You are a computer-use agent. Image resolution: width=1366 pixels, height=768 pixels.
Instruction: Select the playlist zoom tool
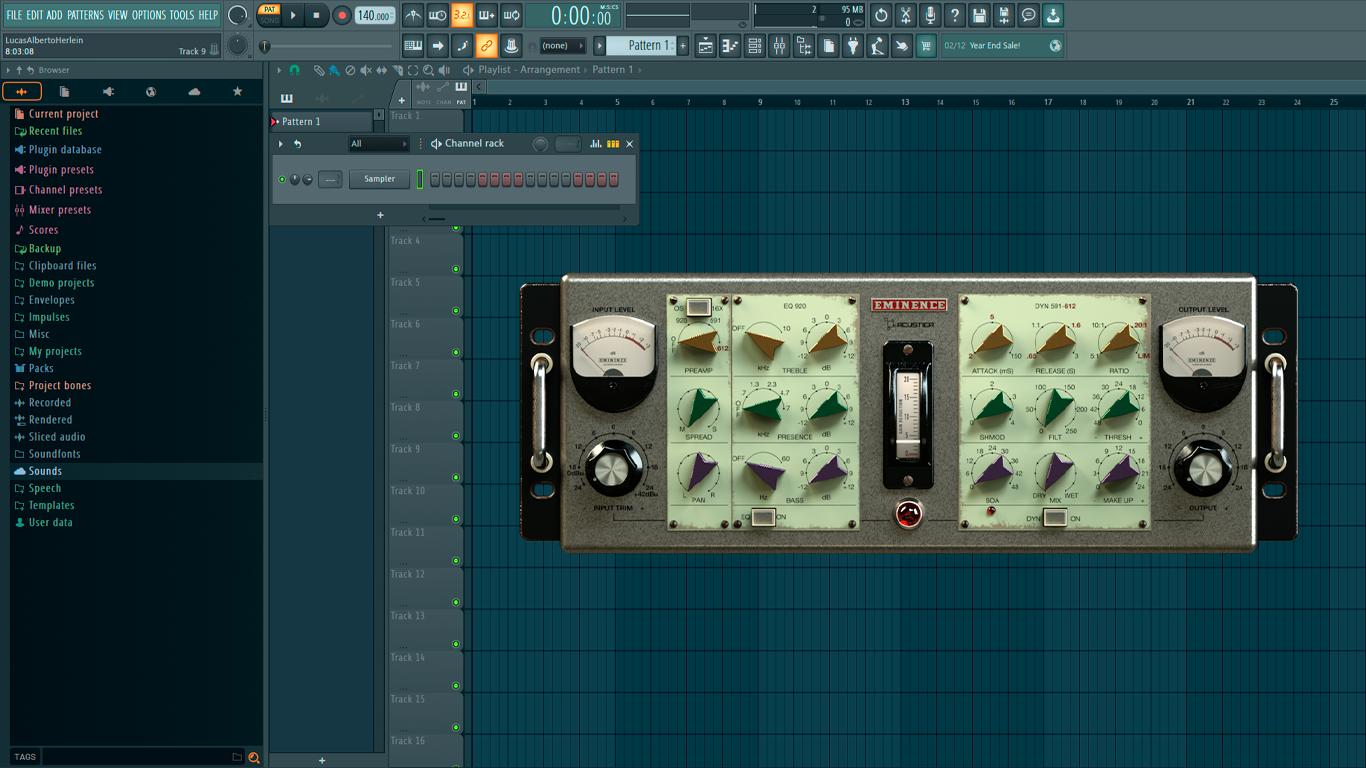point(429,70)
